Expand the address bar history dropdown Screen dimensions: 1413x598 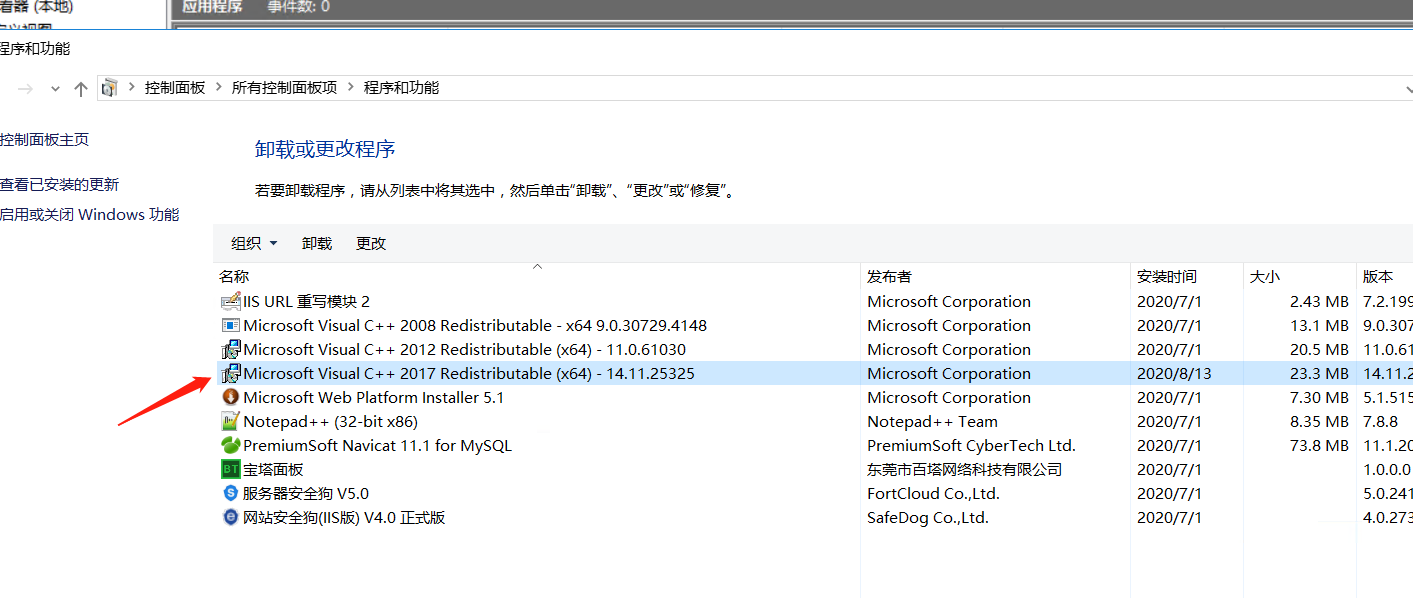[1408, 89]
